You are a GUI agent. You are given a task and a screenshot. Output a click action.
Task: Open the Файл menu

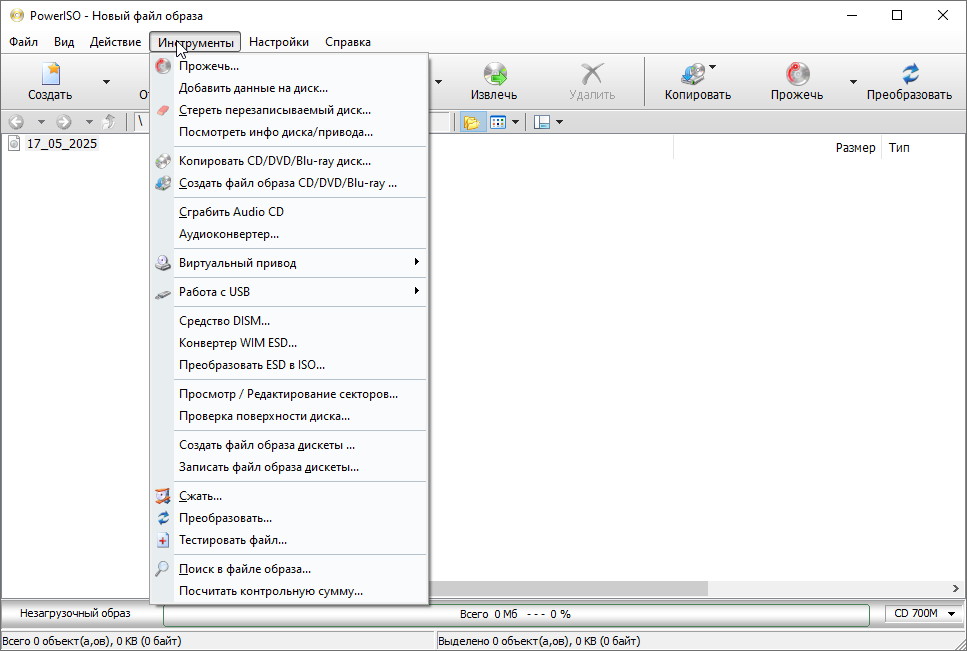[x=23, y=42]
